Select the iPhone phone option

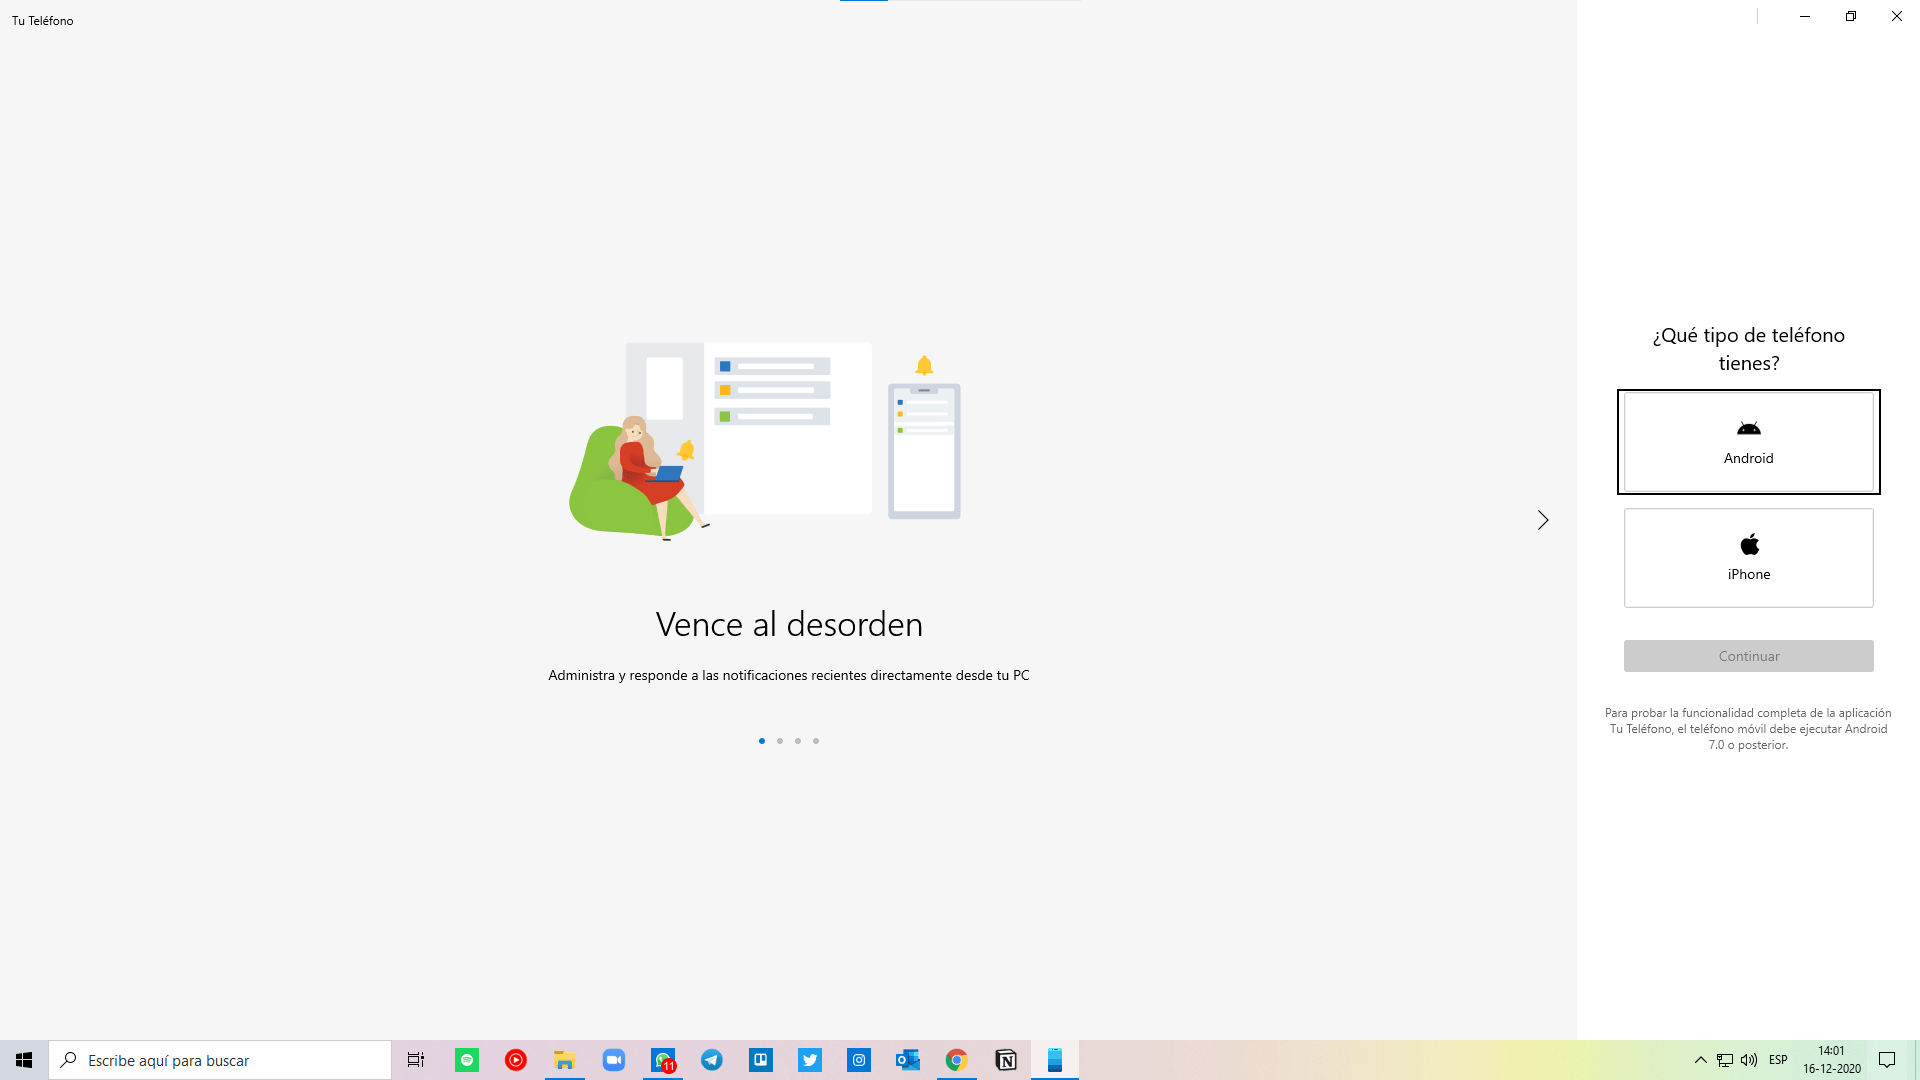pos(1748,558)
